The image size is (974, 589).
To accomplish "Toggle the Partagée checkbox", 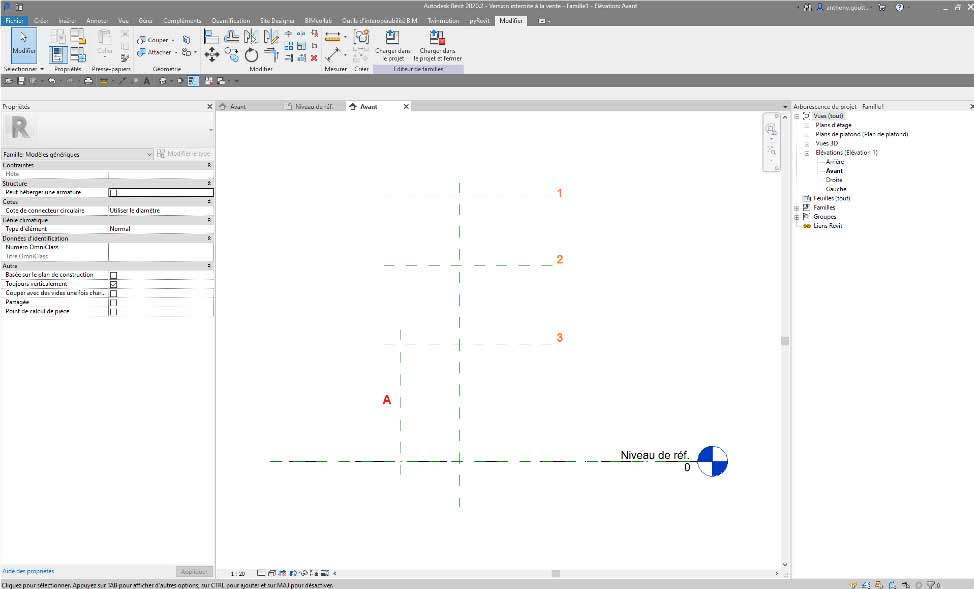I will tap(113, 302).
